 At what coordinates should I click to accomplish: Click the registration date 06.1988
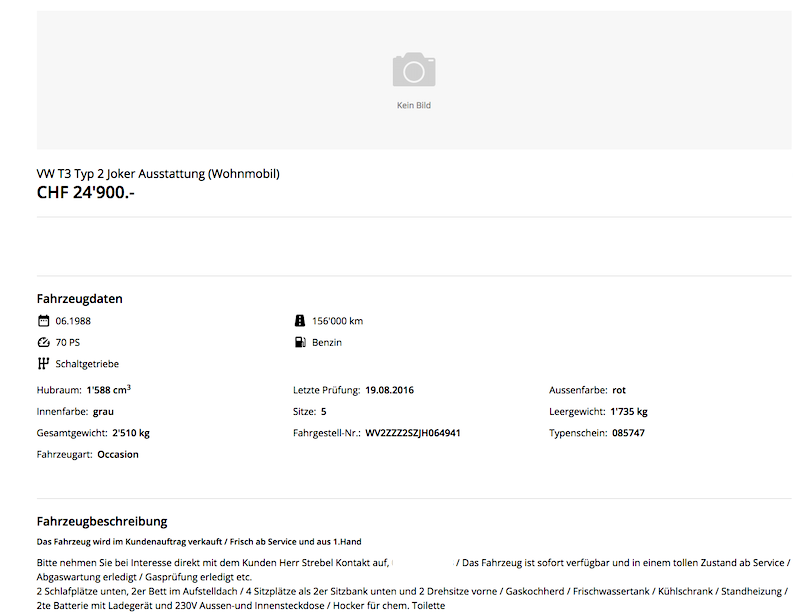point(73,321)
